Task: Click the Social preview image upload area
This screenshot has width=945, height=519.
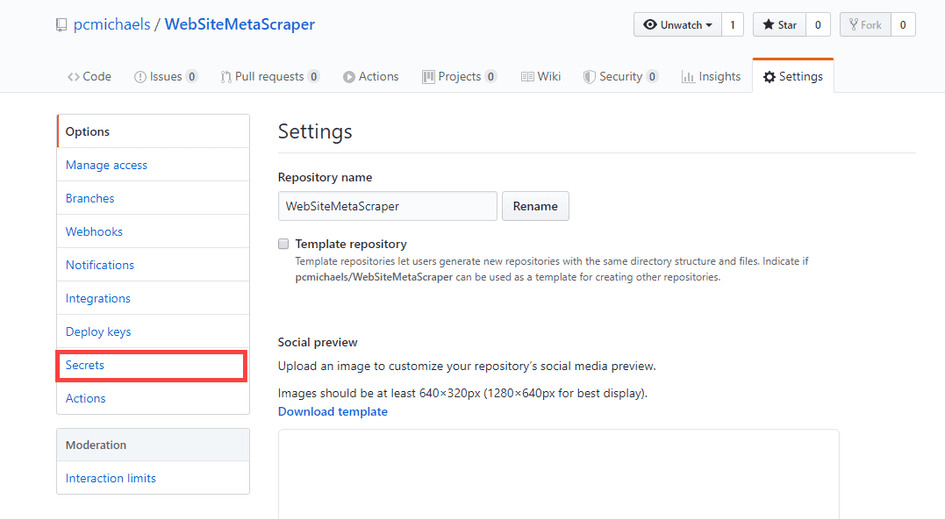Action: point(559,474)
